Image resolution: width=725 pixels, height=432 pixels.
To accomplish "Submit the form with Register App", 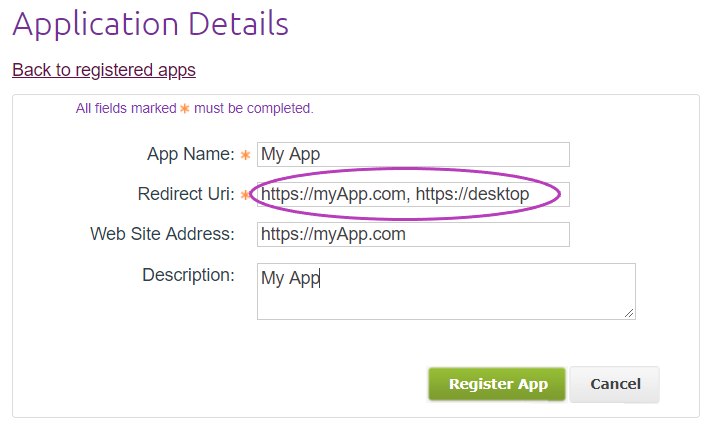I will (x=497, y=384).
